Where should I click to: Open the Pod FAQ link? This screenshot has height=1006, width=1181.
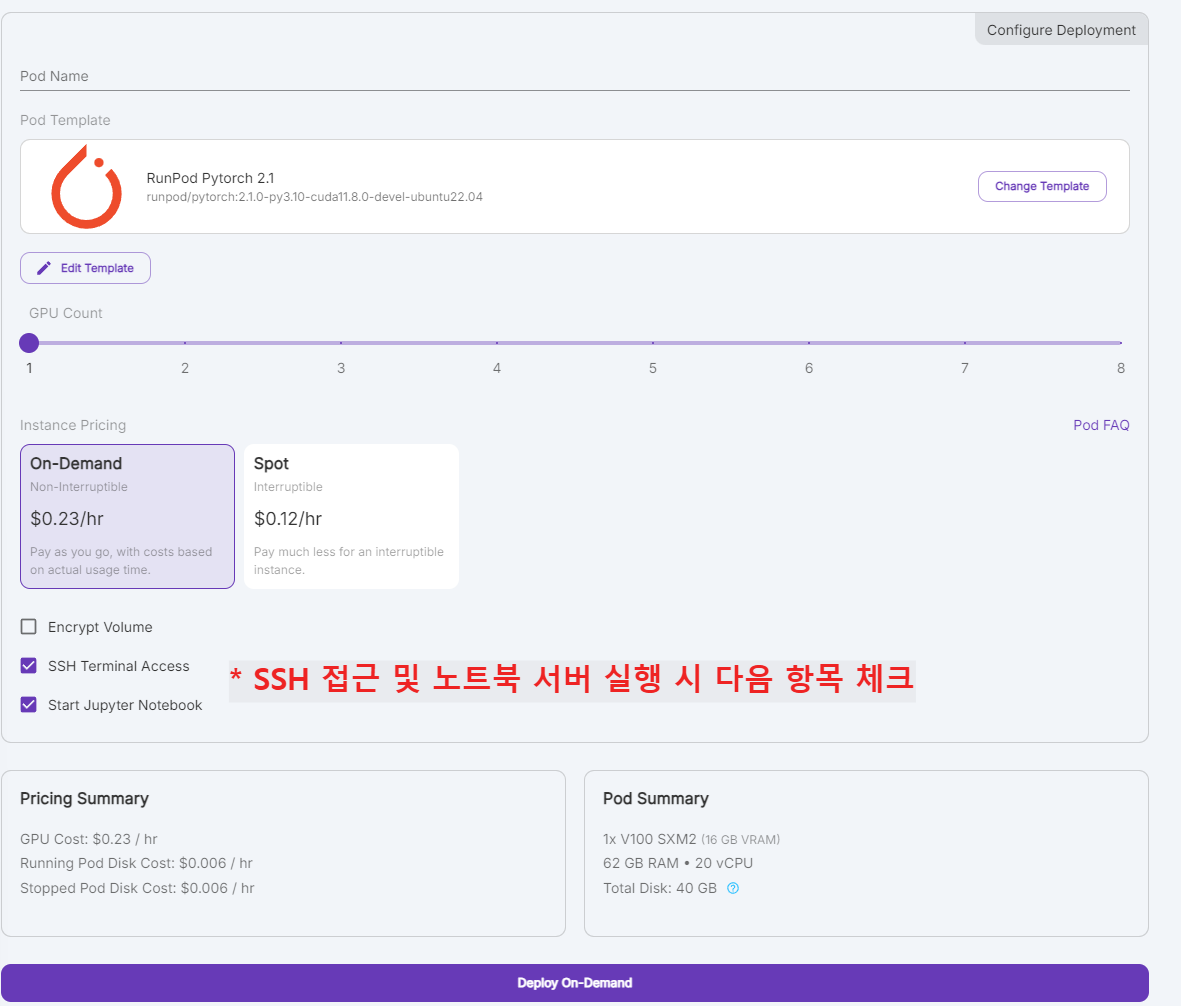[x=1101, y=425]
